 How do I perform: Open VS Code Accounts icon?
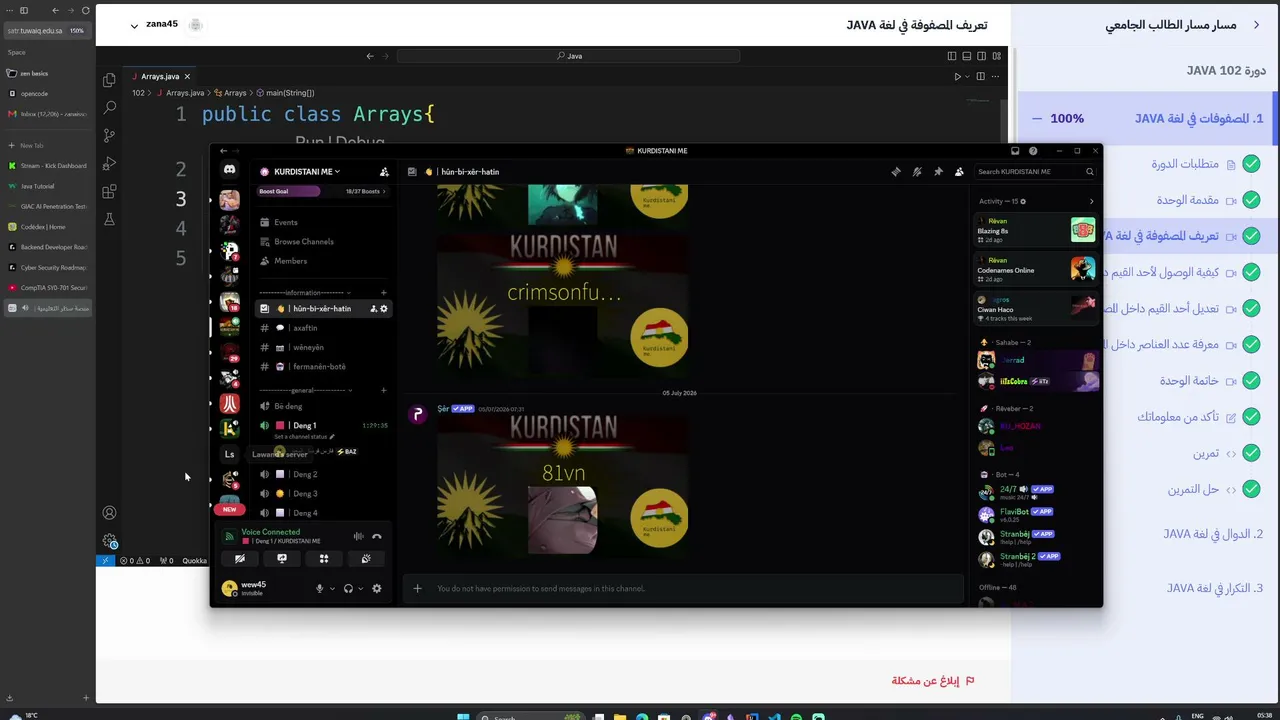click(109, 513)
